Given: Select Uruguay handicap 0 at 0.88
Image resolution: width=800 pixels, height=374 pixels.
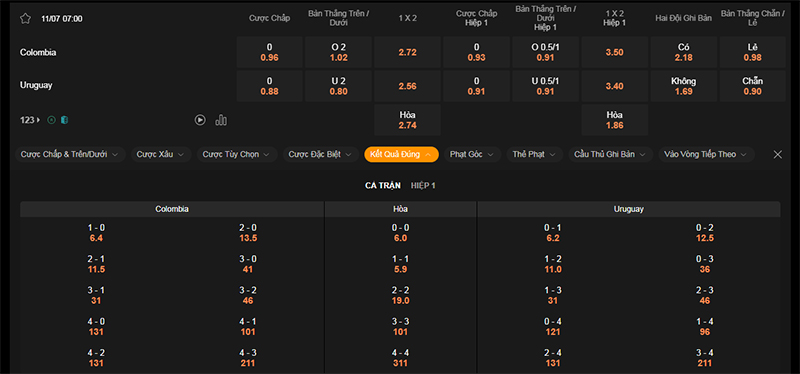Looking at the screenshot, I should pos(269,86).
